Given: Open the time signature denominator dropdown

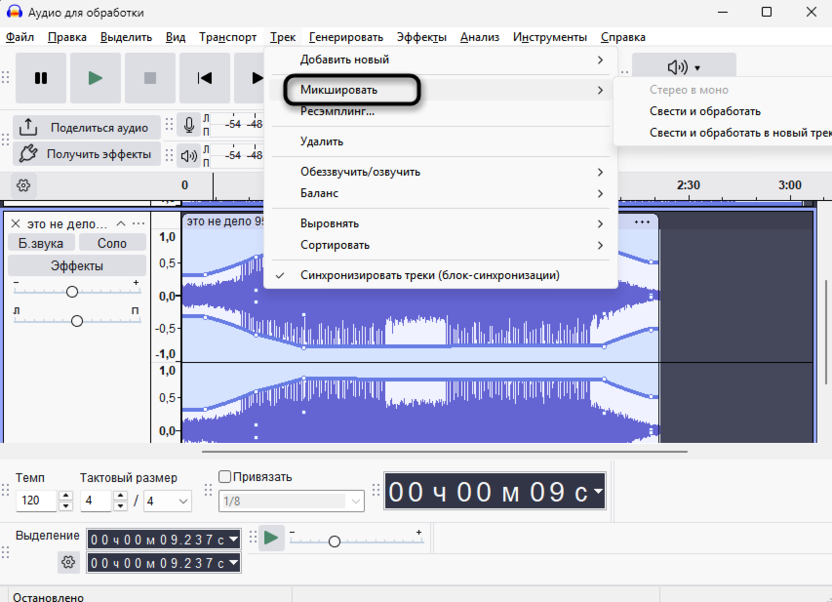Looking at the screenshot, I should pos(168,501).
